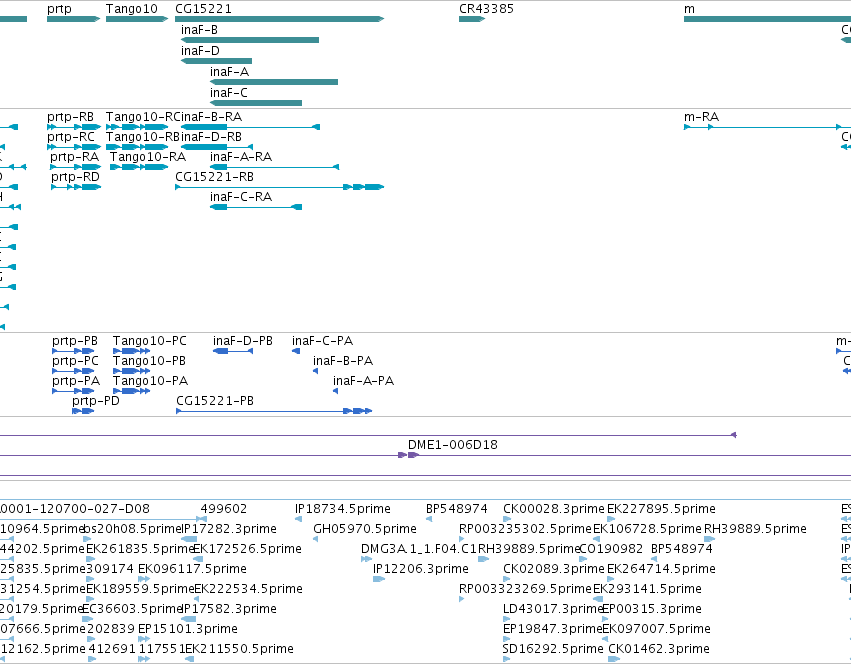This screenshot has width=851, height=664.
Task: Click the Tango10 gene bar above Tango10-RC
Action: 137,19
